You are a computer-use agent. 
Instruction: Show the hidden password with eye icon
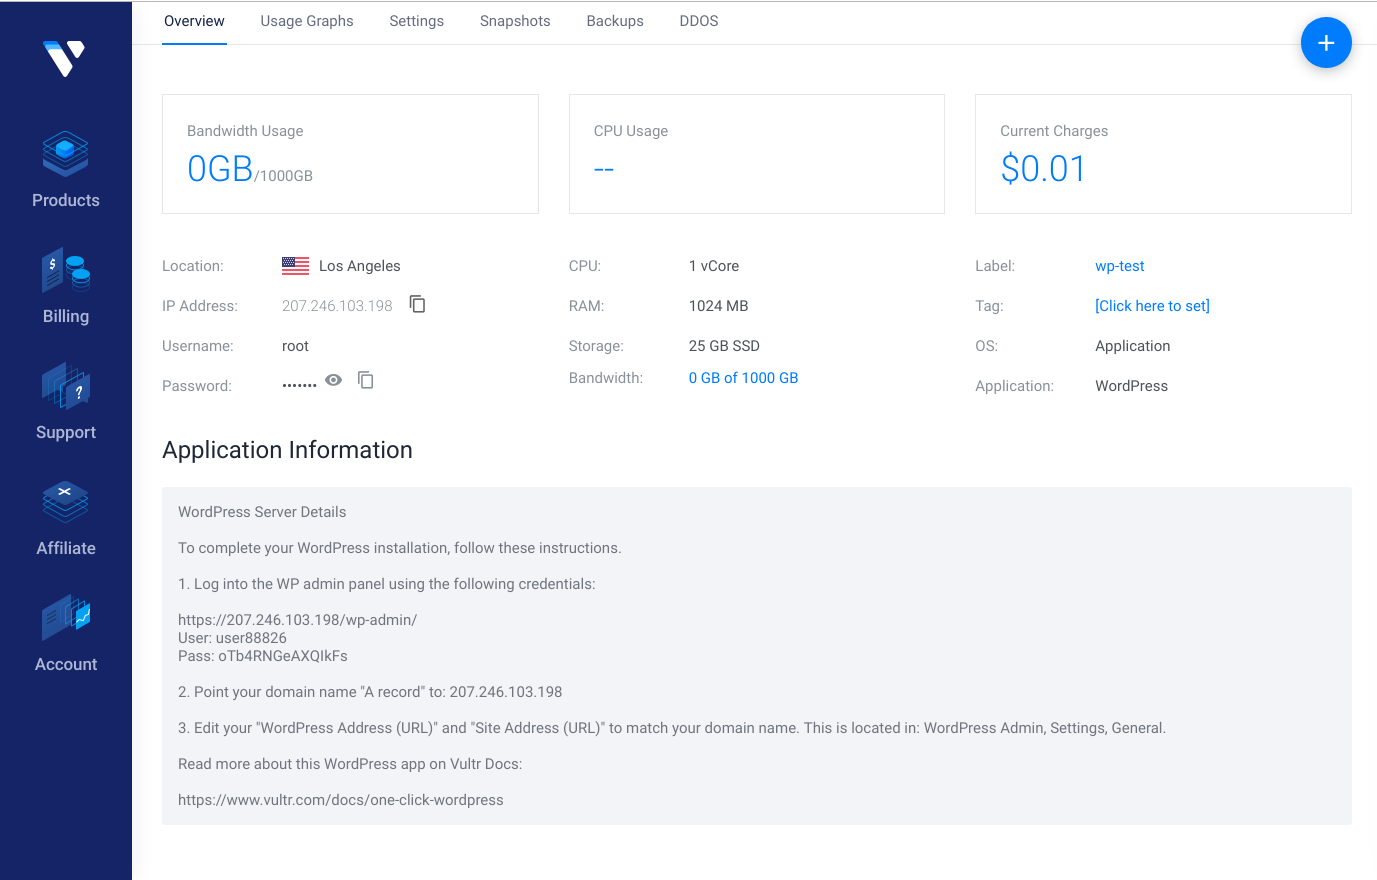pos(334,380)
